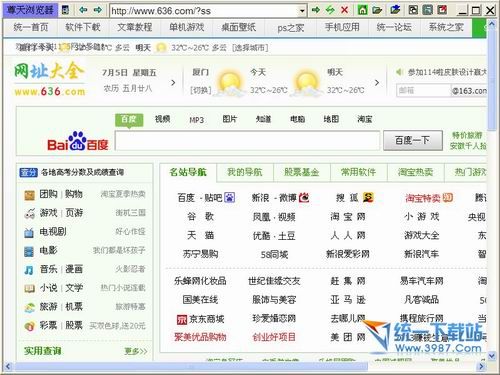Open the 系统之家 nav menu
Image resolution: width=500 pixels, height=375 pixels.
tap(446, 27)
